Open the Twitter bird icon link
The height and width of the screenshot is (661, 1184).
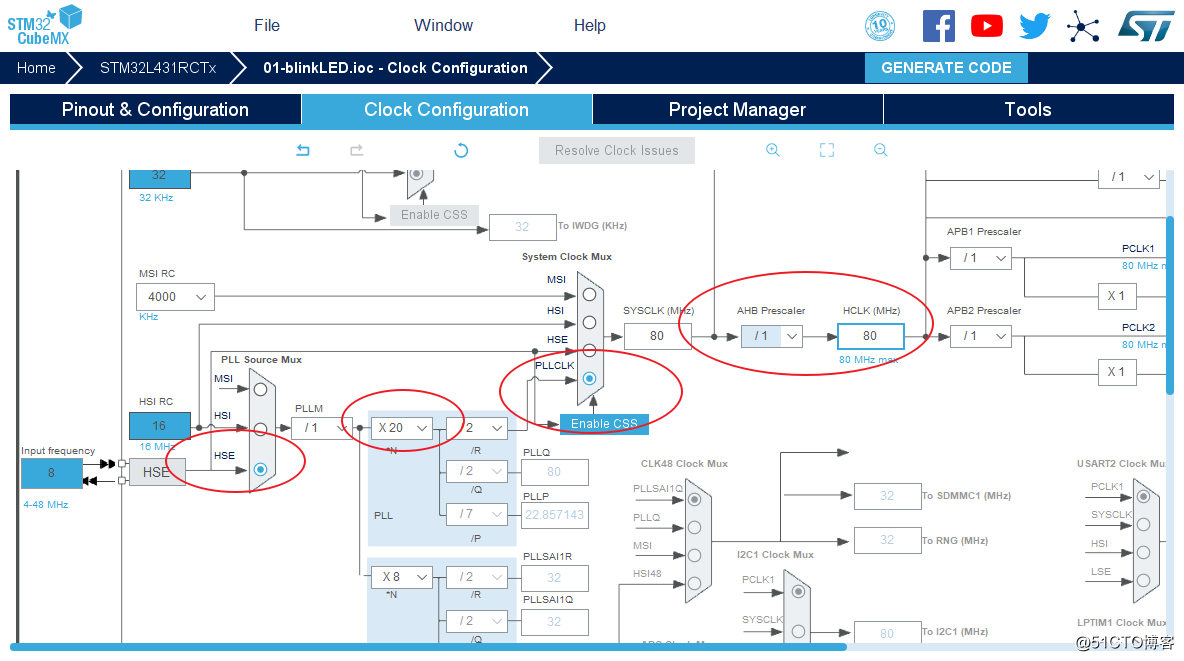(1034, 26)
